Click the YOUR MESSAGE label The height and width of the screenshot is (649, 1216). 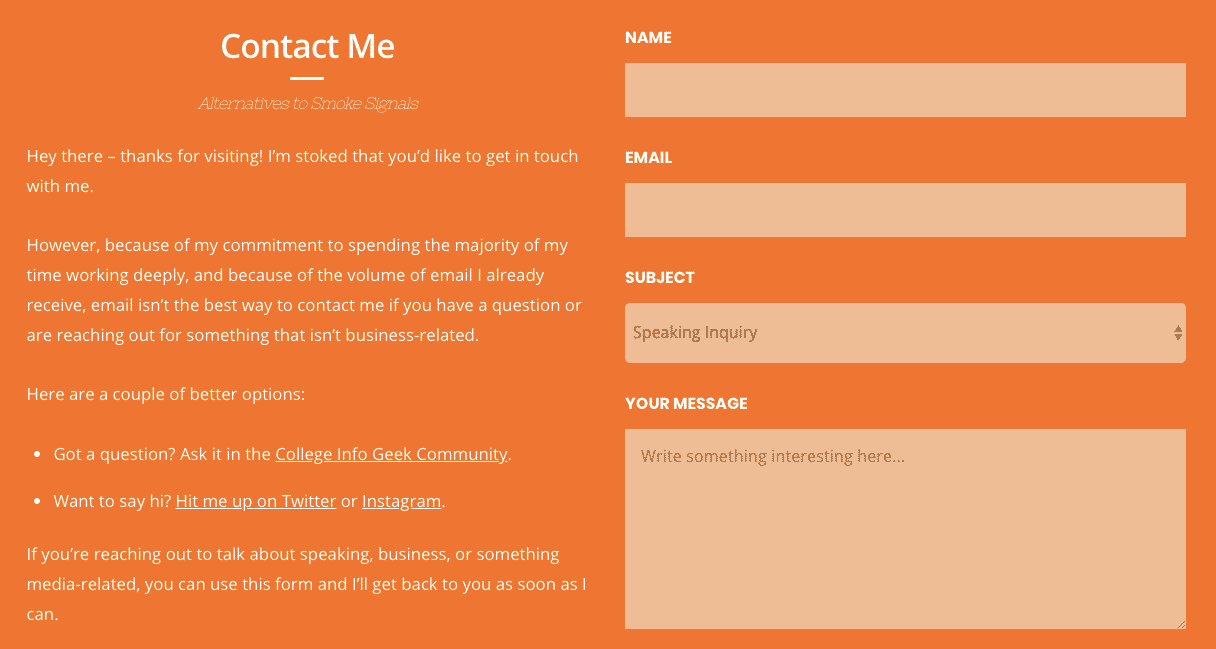pos(686,404)
